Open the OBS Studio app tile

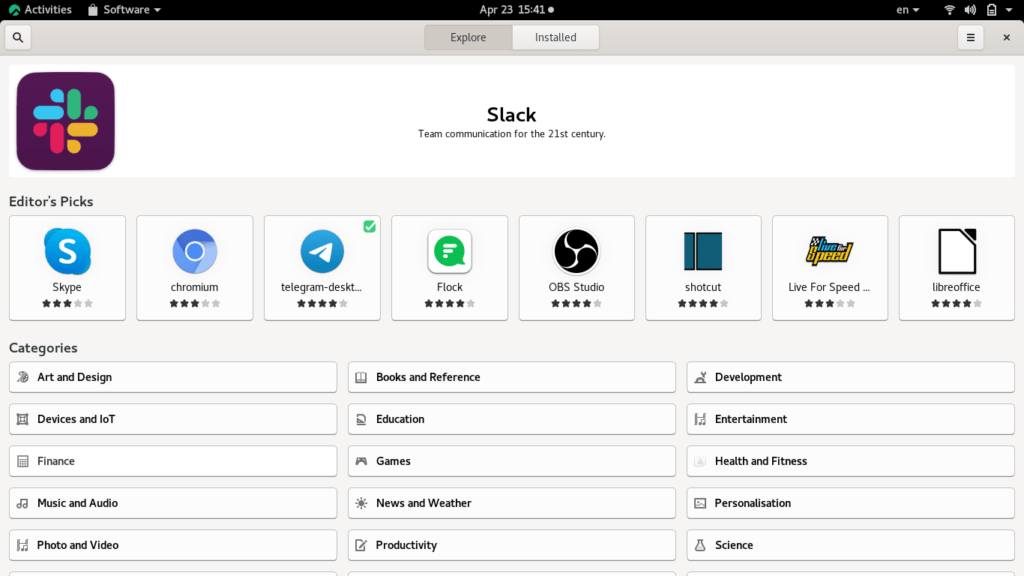[577, 268]
